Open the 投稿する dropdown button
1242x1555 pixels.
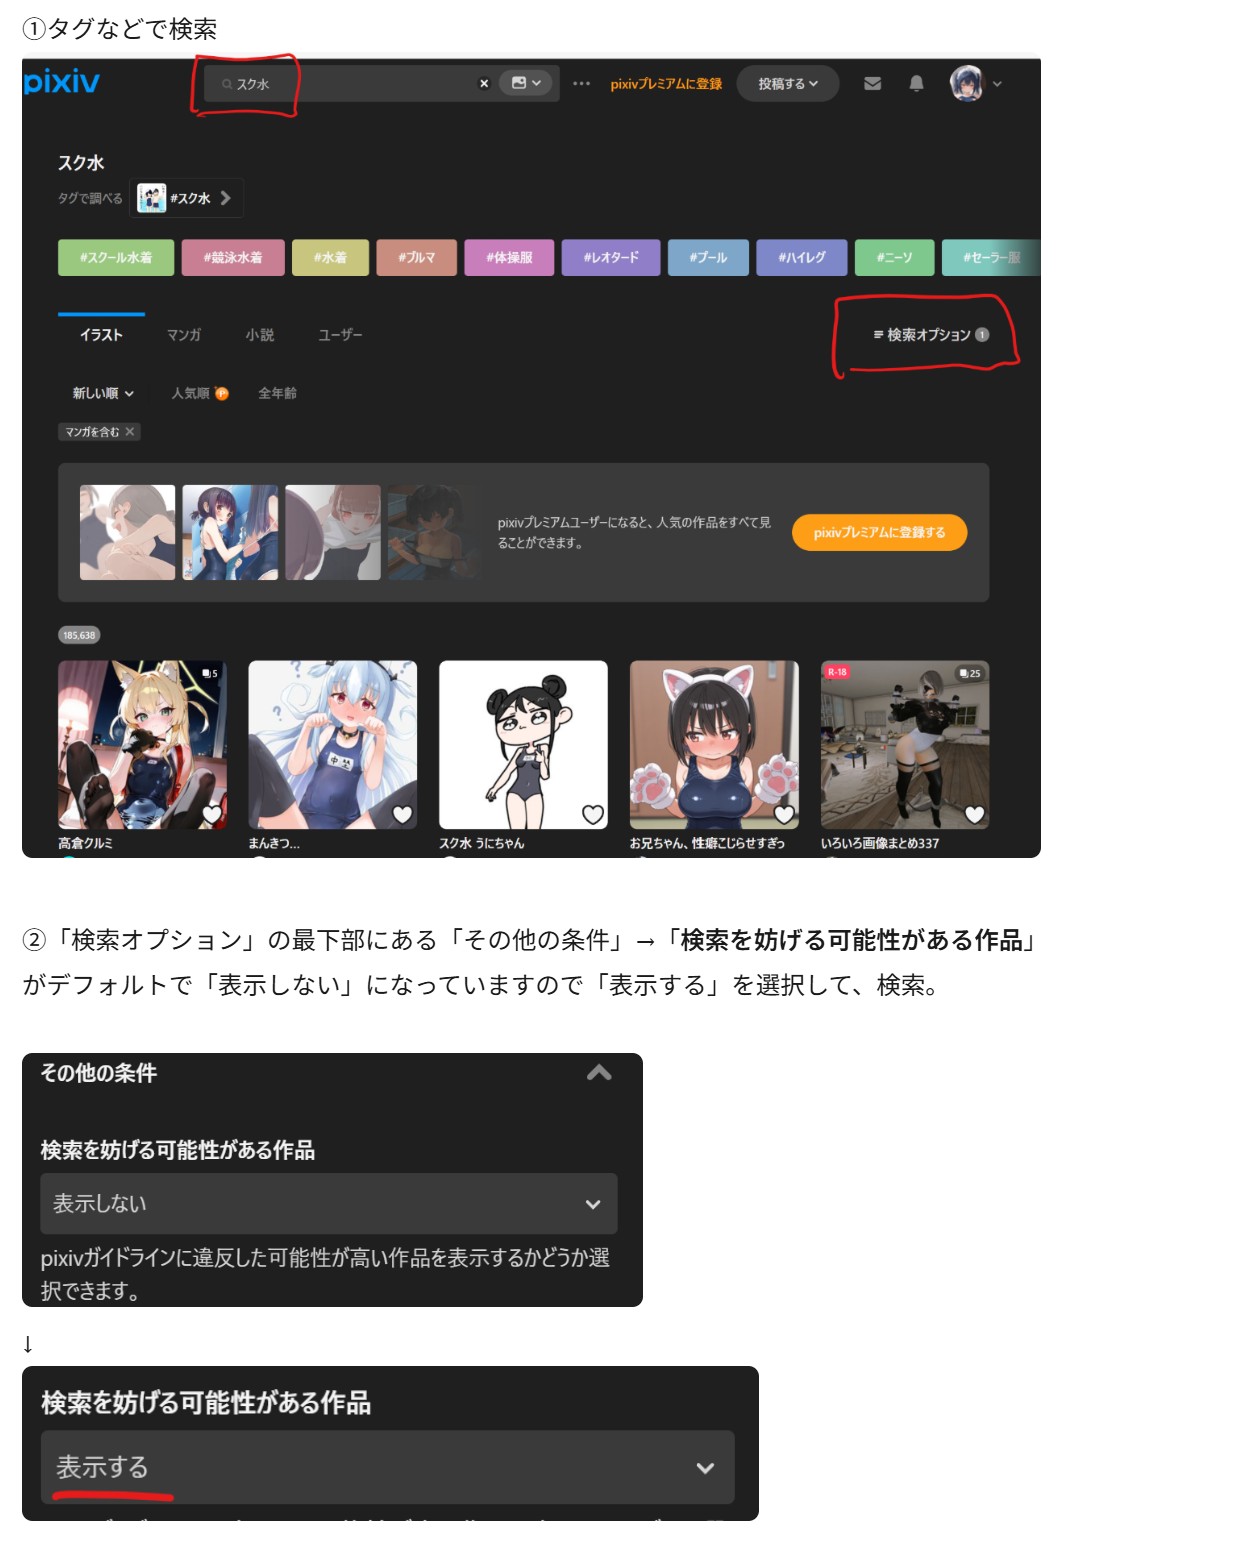(787, 84)
